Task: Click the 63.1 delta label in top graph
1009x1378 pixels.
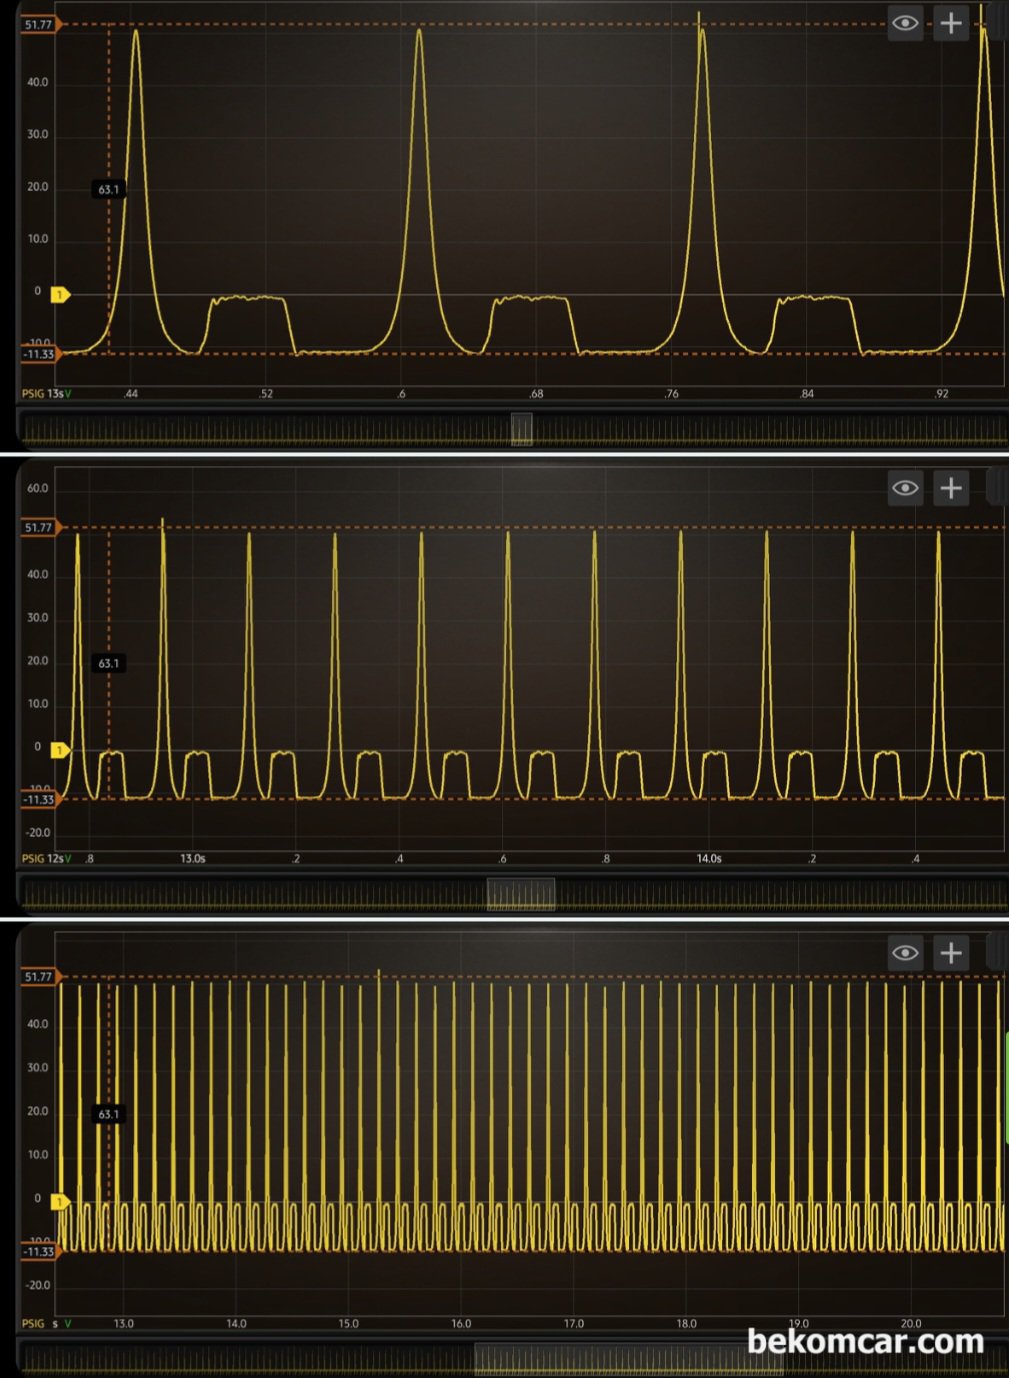Action: pos(108,189)
